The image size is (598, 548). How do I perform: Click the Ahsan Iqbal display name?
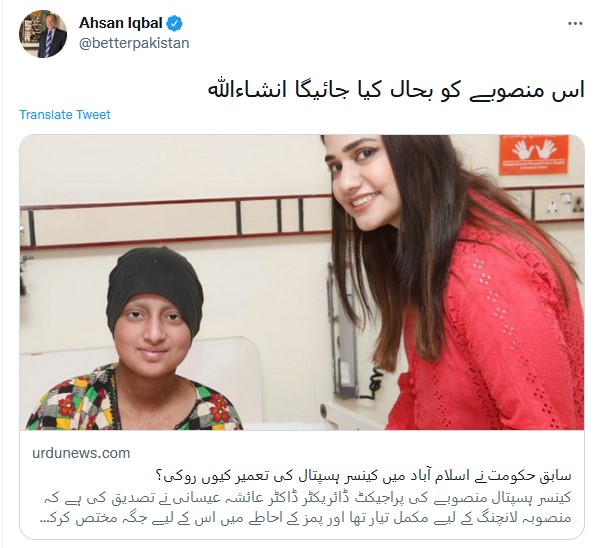tap(121, 23)
